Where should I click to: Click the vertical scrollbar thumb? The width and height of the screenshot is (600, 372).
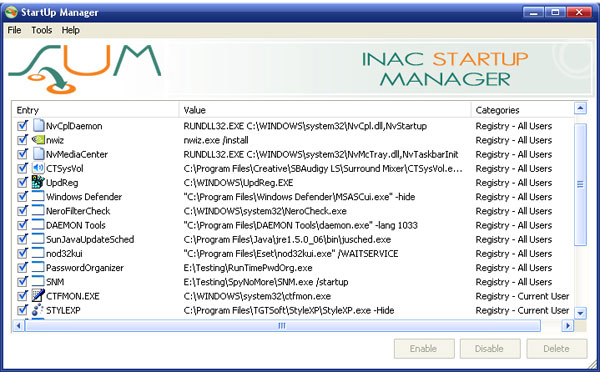(x=580, y=184)
